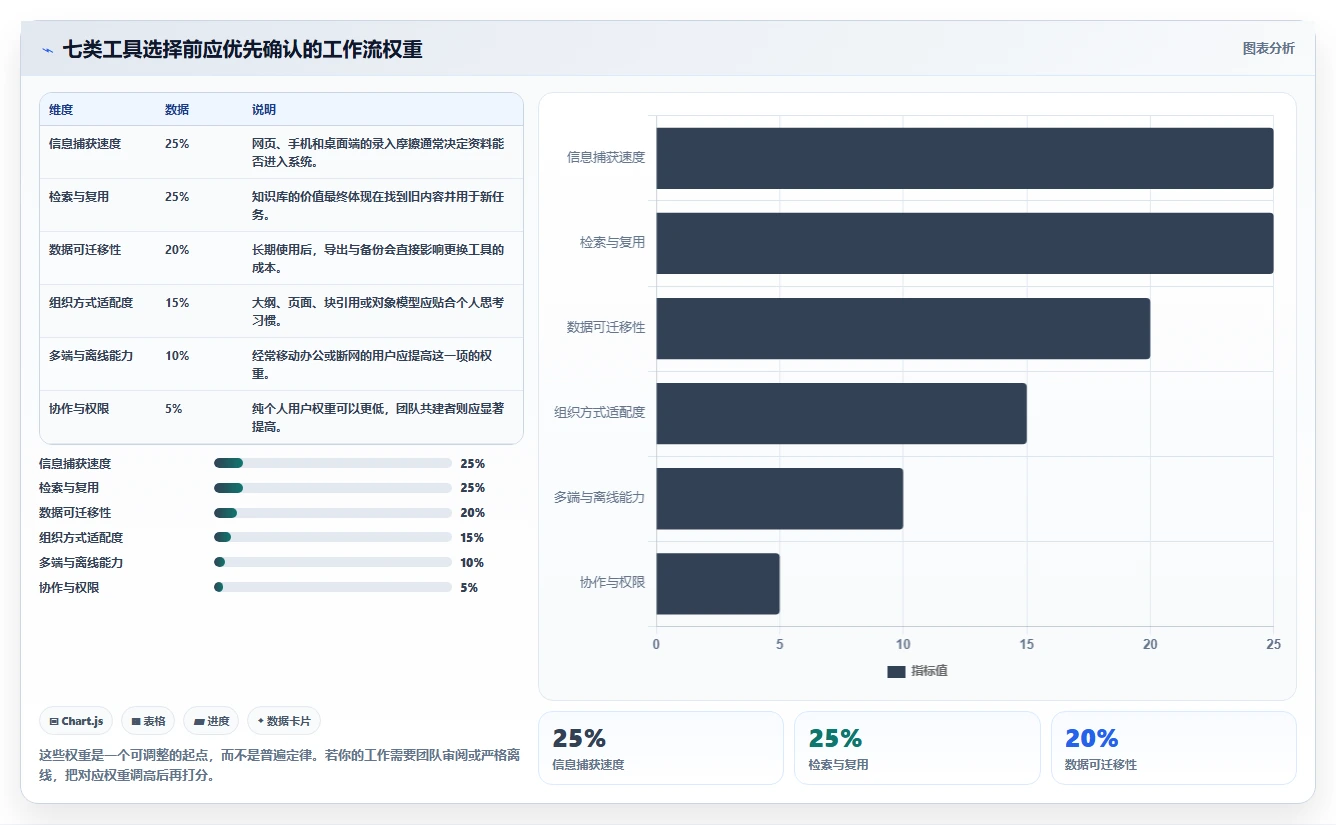Click description starting 纯个人用户权重
Image resolution: width=1336 pixels, height=825 pixels.
378,418
